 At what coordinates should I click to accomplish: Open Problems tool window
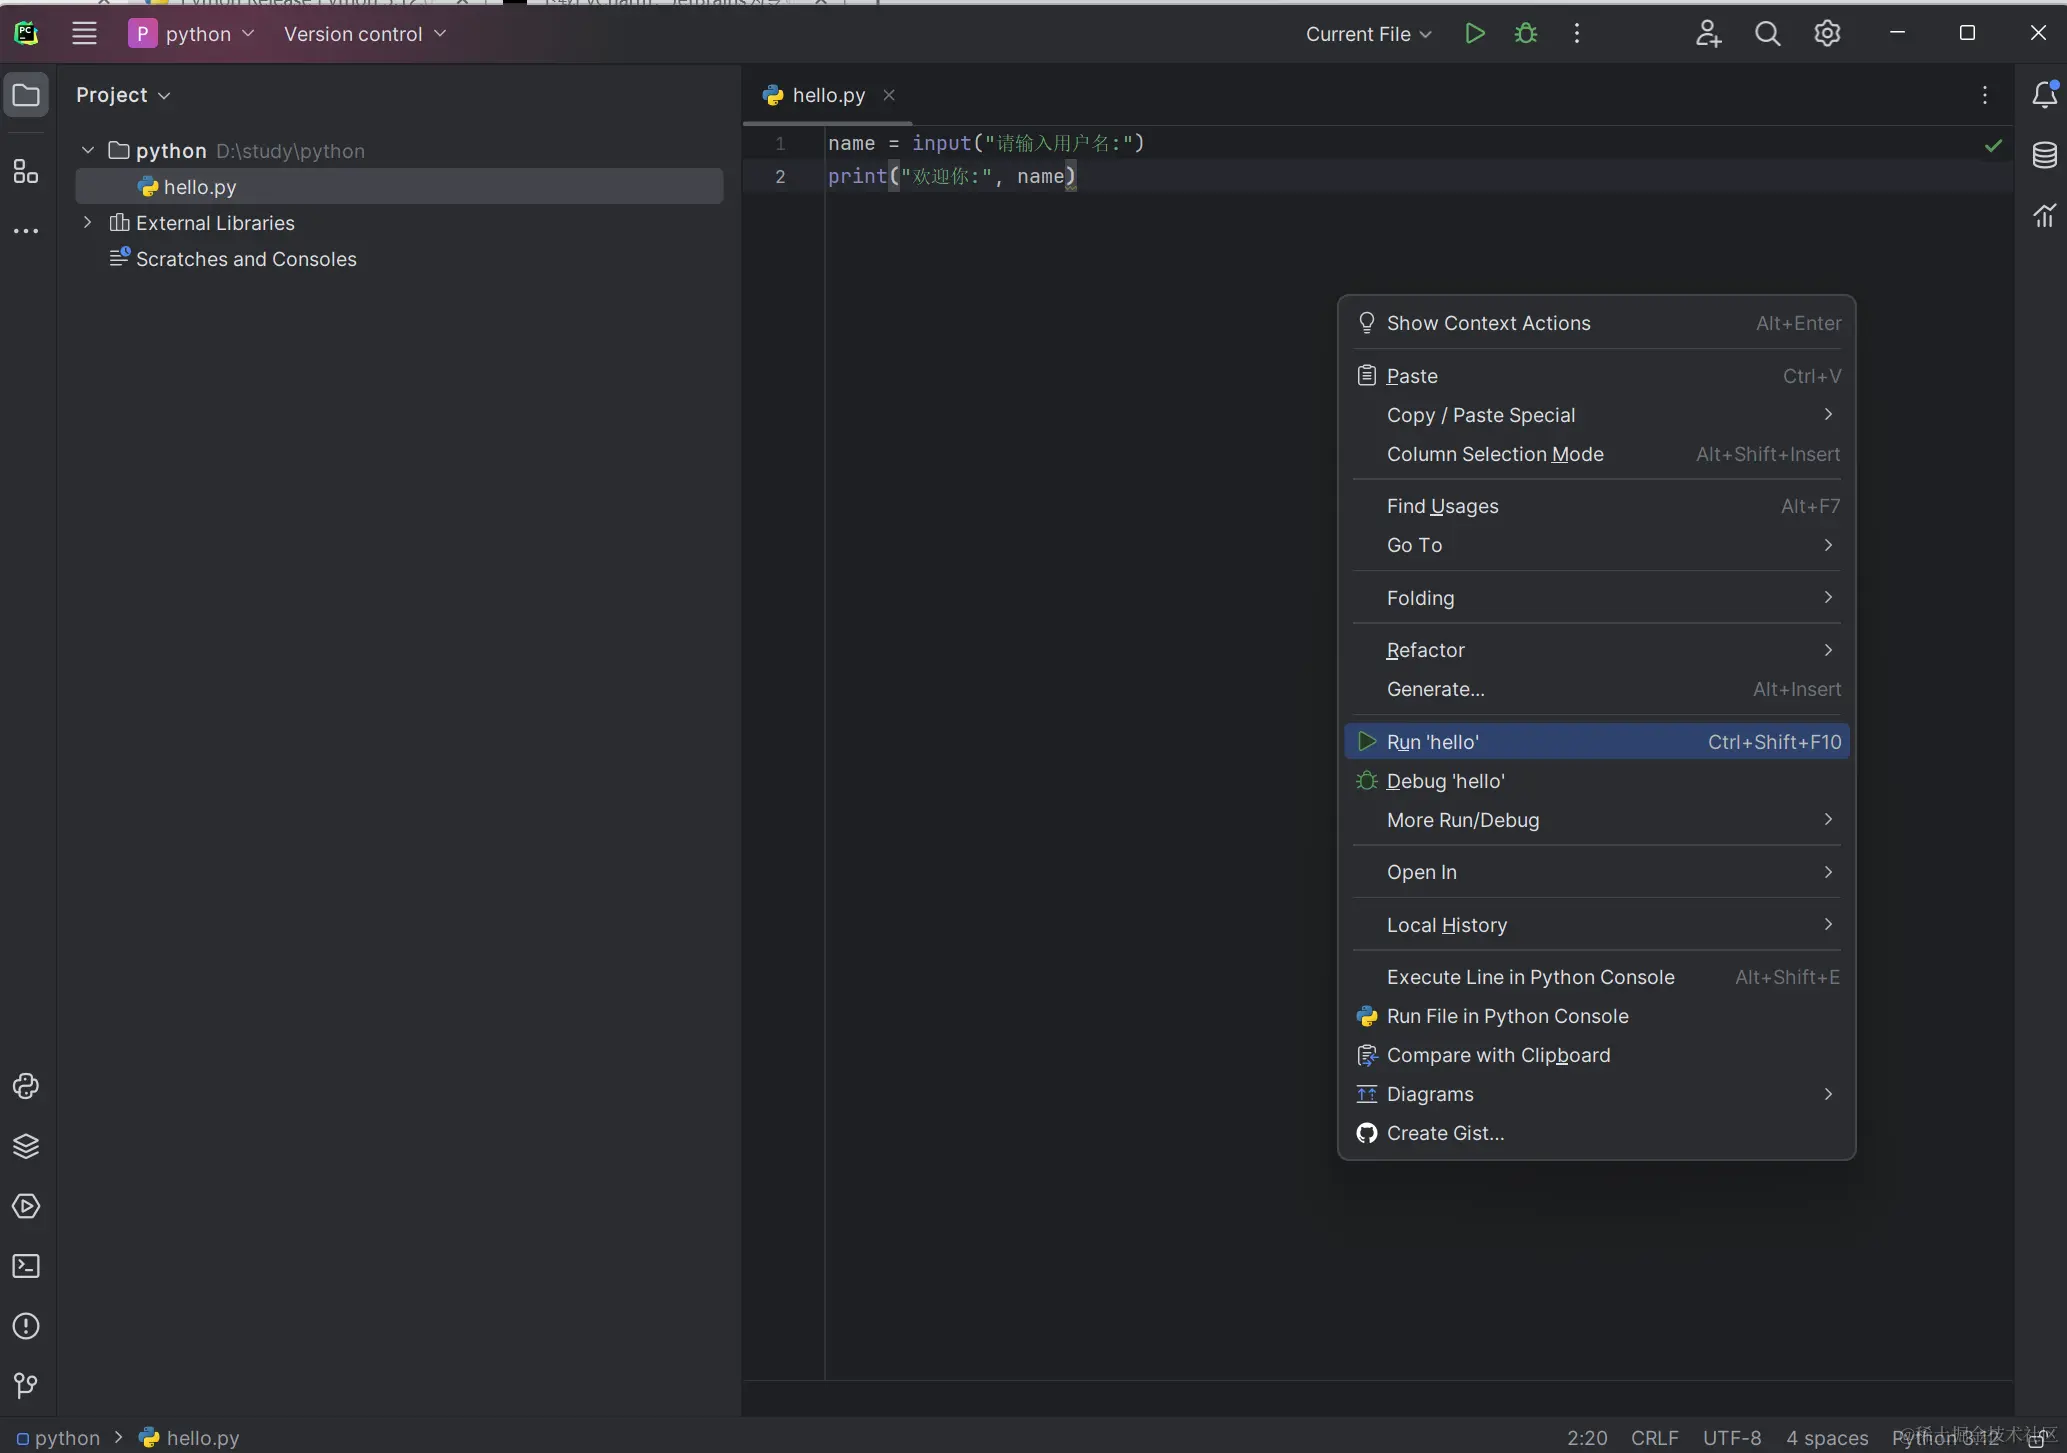point(26,1326)
